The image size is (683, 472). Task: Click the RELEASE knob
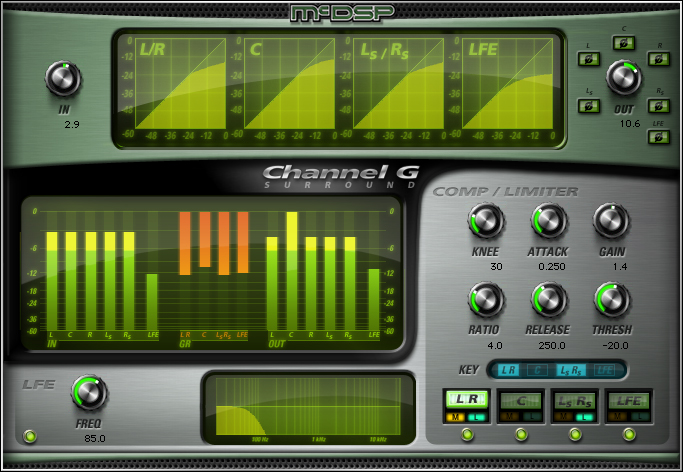549,300
